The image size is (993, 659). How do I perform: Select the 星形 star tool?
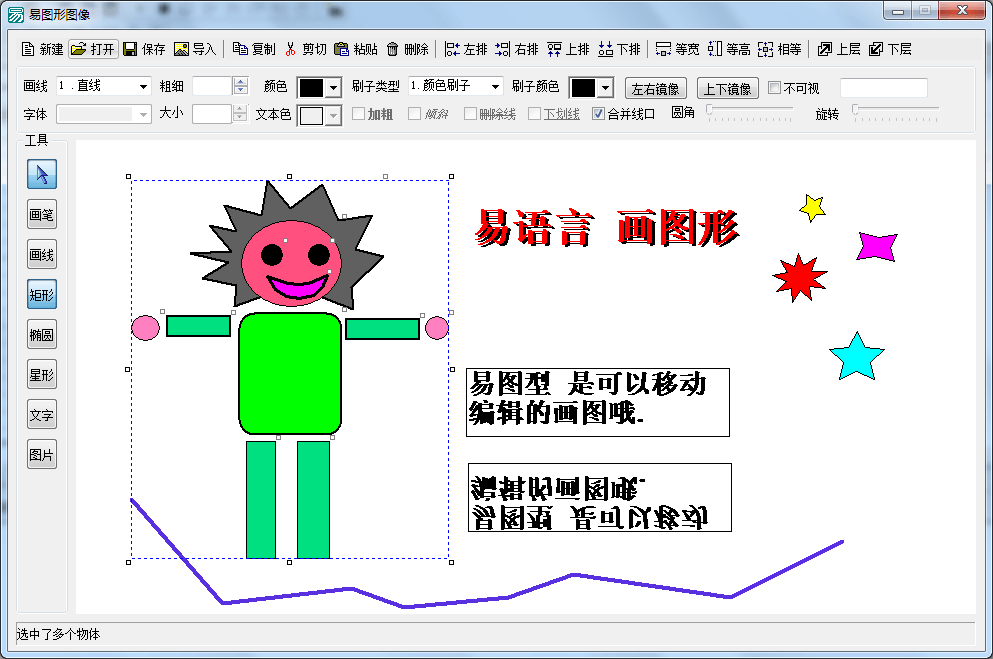[41, 374]
